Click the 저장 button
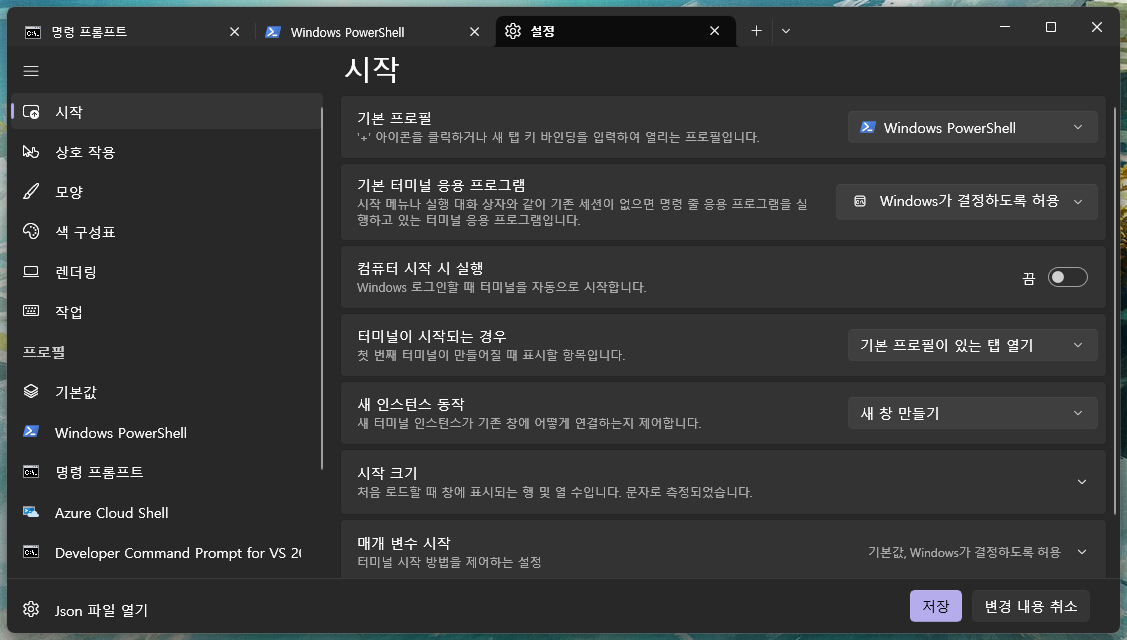Image resolution: width=1127 pixels, height=640 pixels. click(x=936, y=606)
